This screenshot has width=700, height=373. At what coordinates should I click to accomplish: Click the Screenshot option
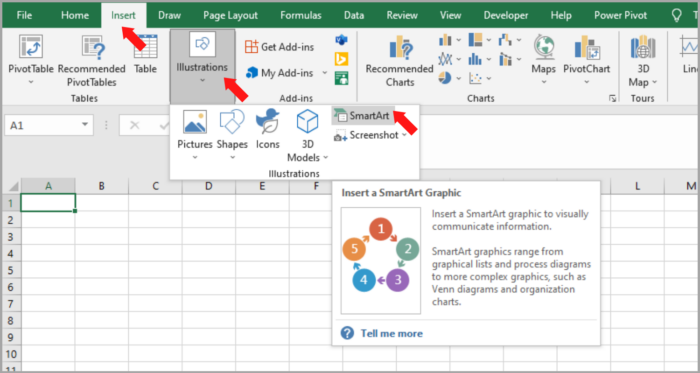click(370, 135)
